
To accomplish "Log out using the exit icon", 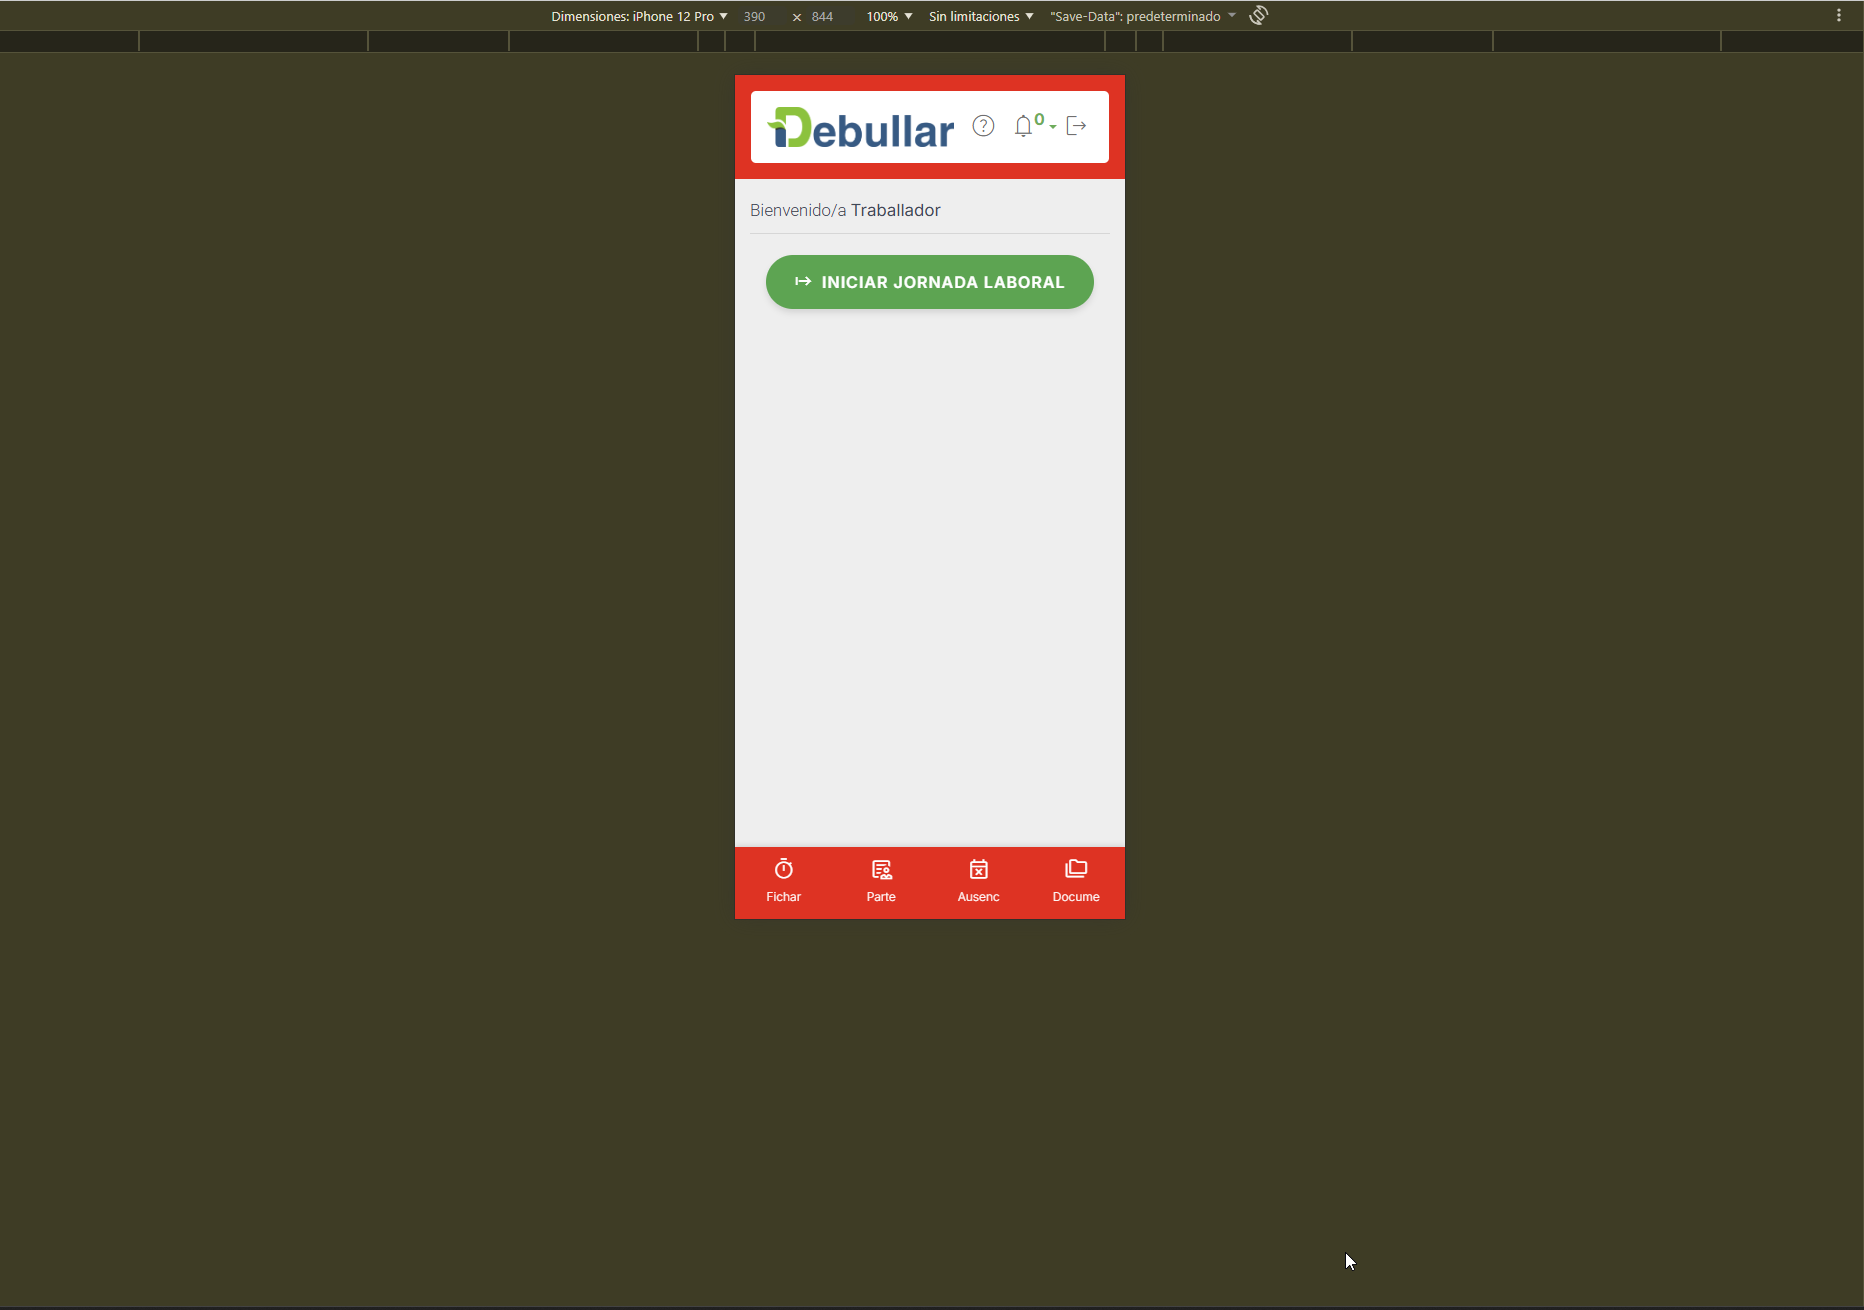I will (1076, 126).
